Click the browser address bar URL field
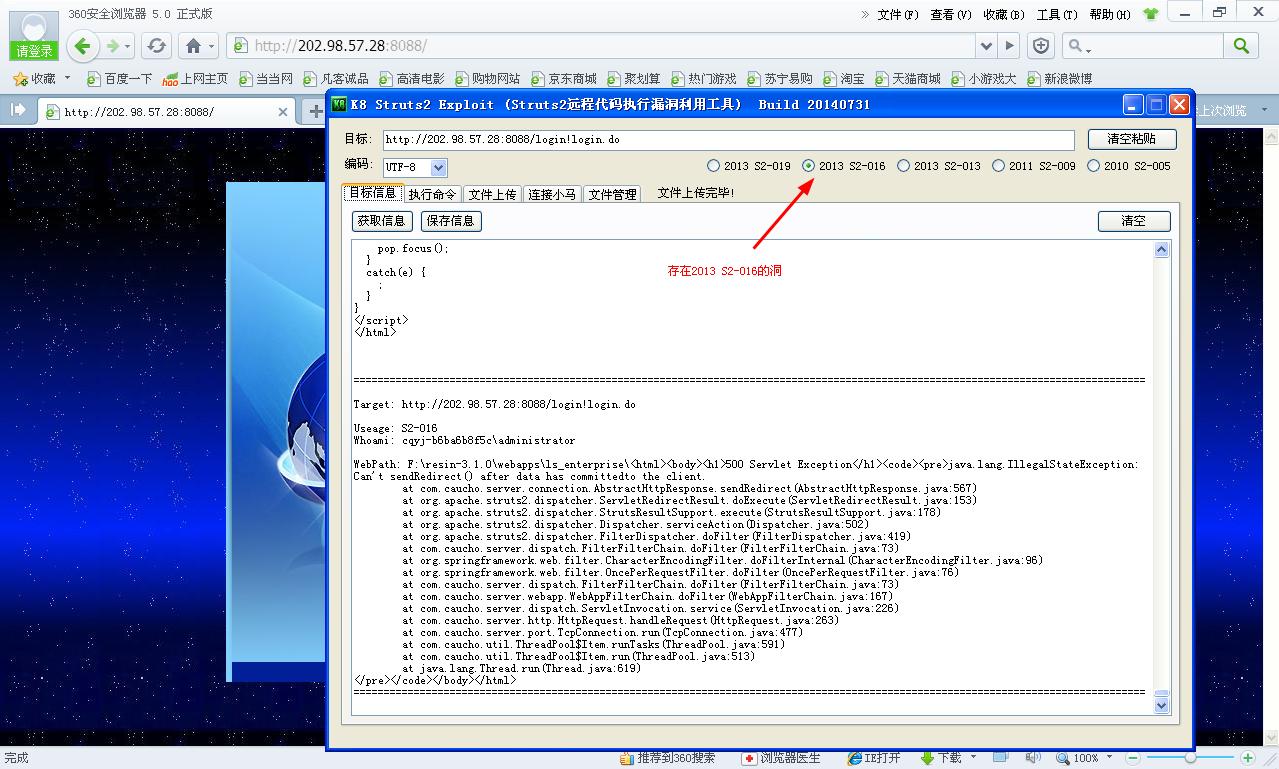The width and height of the screenshot is (1279, 769). tap(602, 46)
